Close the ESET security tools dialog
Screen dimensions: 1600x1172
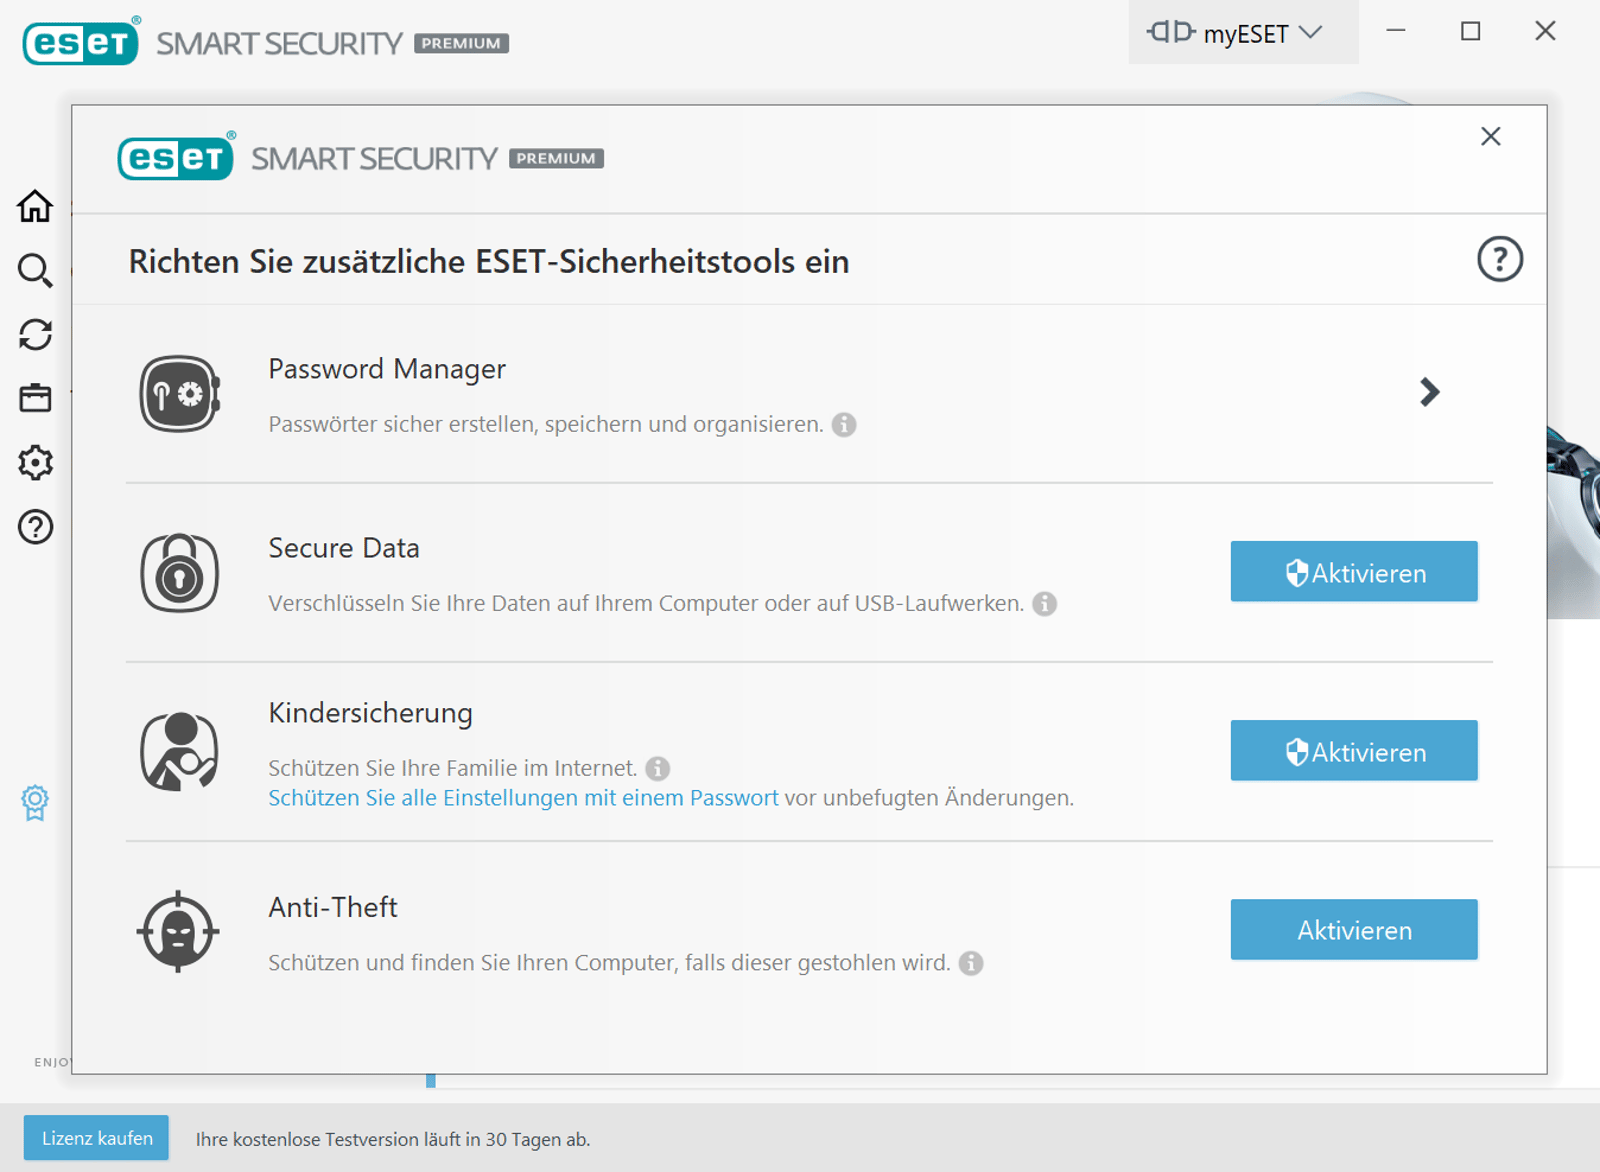pyautogui.click(x=1490, y=136)
